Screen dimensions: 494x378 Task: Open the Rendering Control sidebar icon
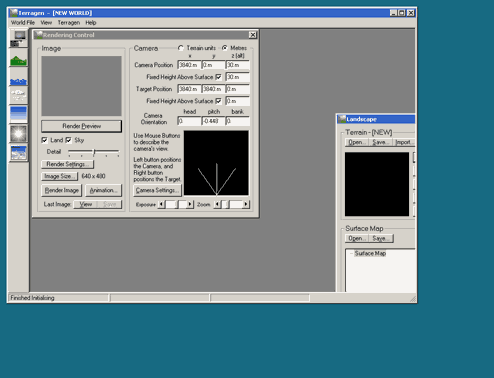point(18,39)
